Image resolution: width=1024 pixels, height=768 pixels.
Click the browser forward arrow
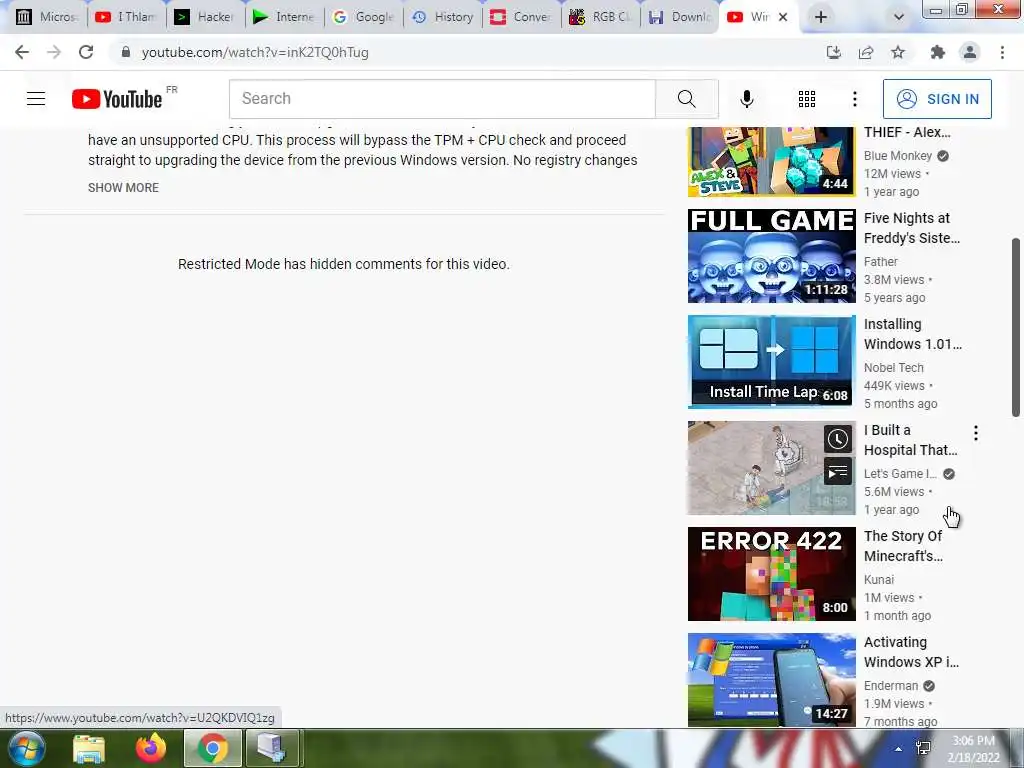(54, 52)
